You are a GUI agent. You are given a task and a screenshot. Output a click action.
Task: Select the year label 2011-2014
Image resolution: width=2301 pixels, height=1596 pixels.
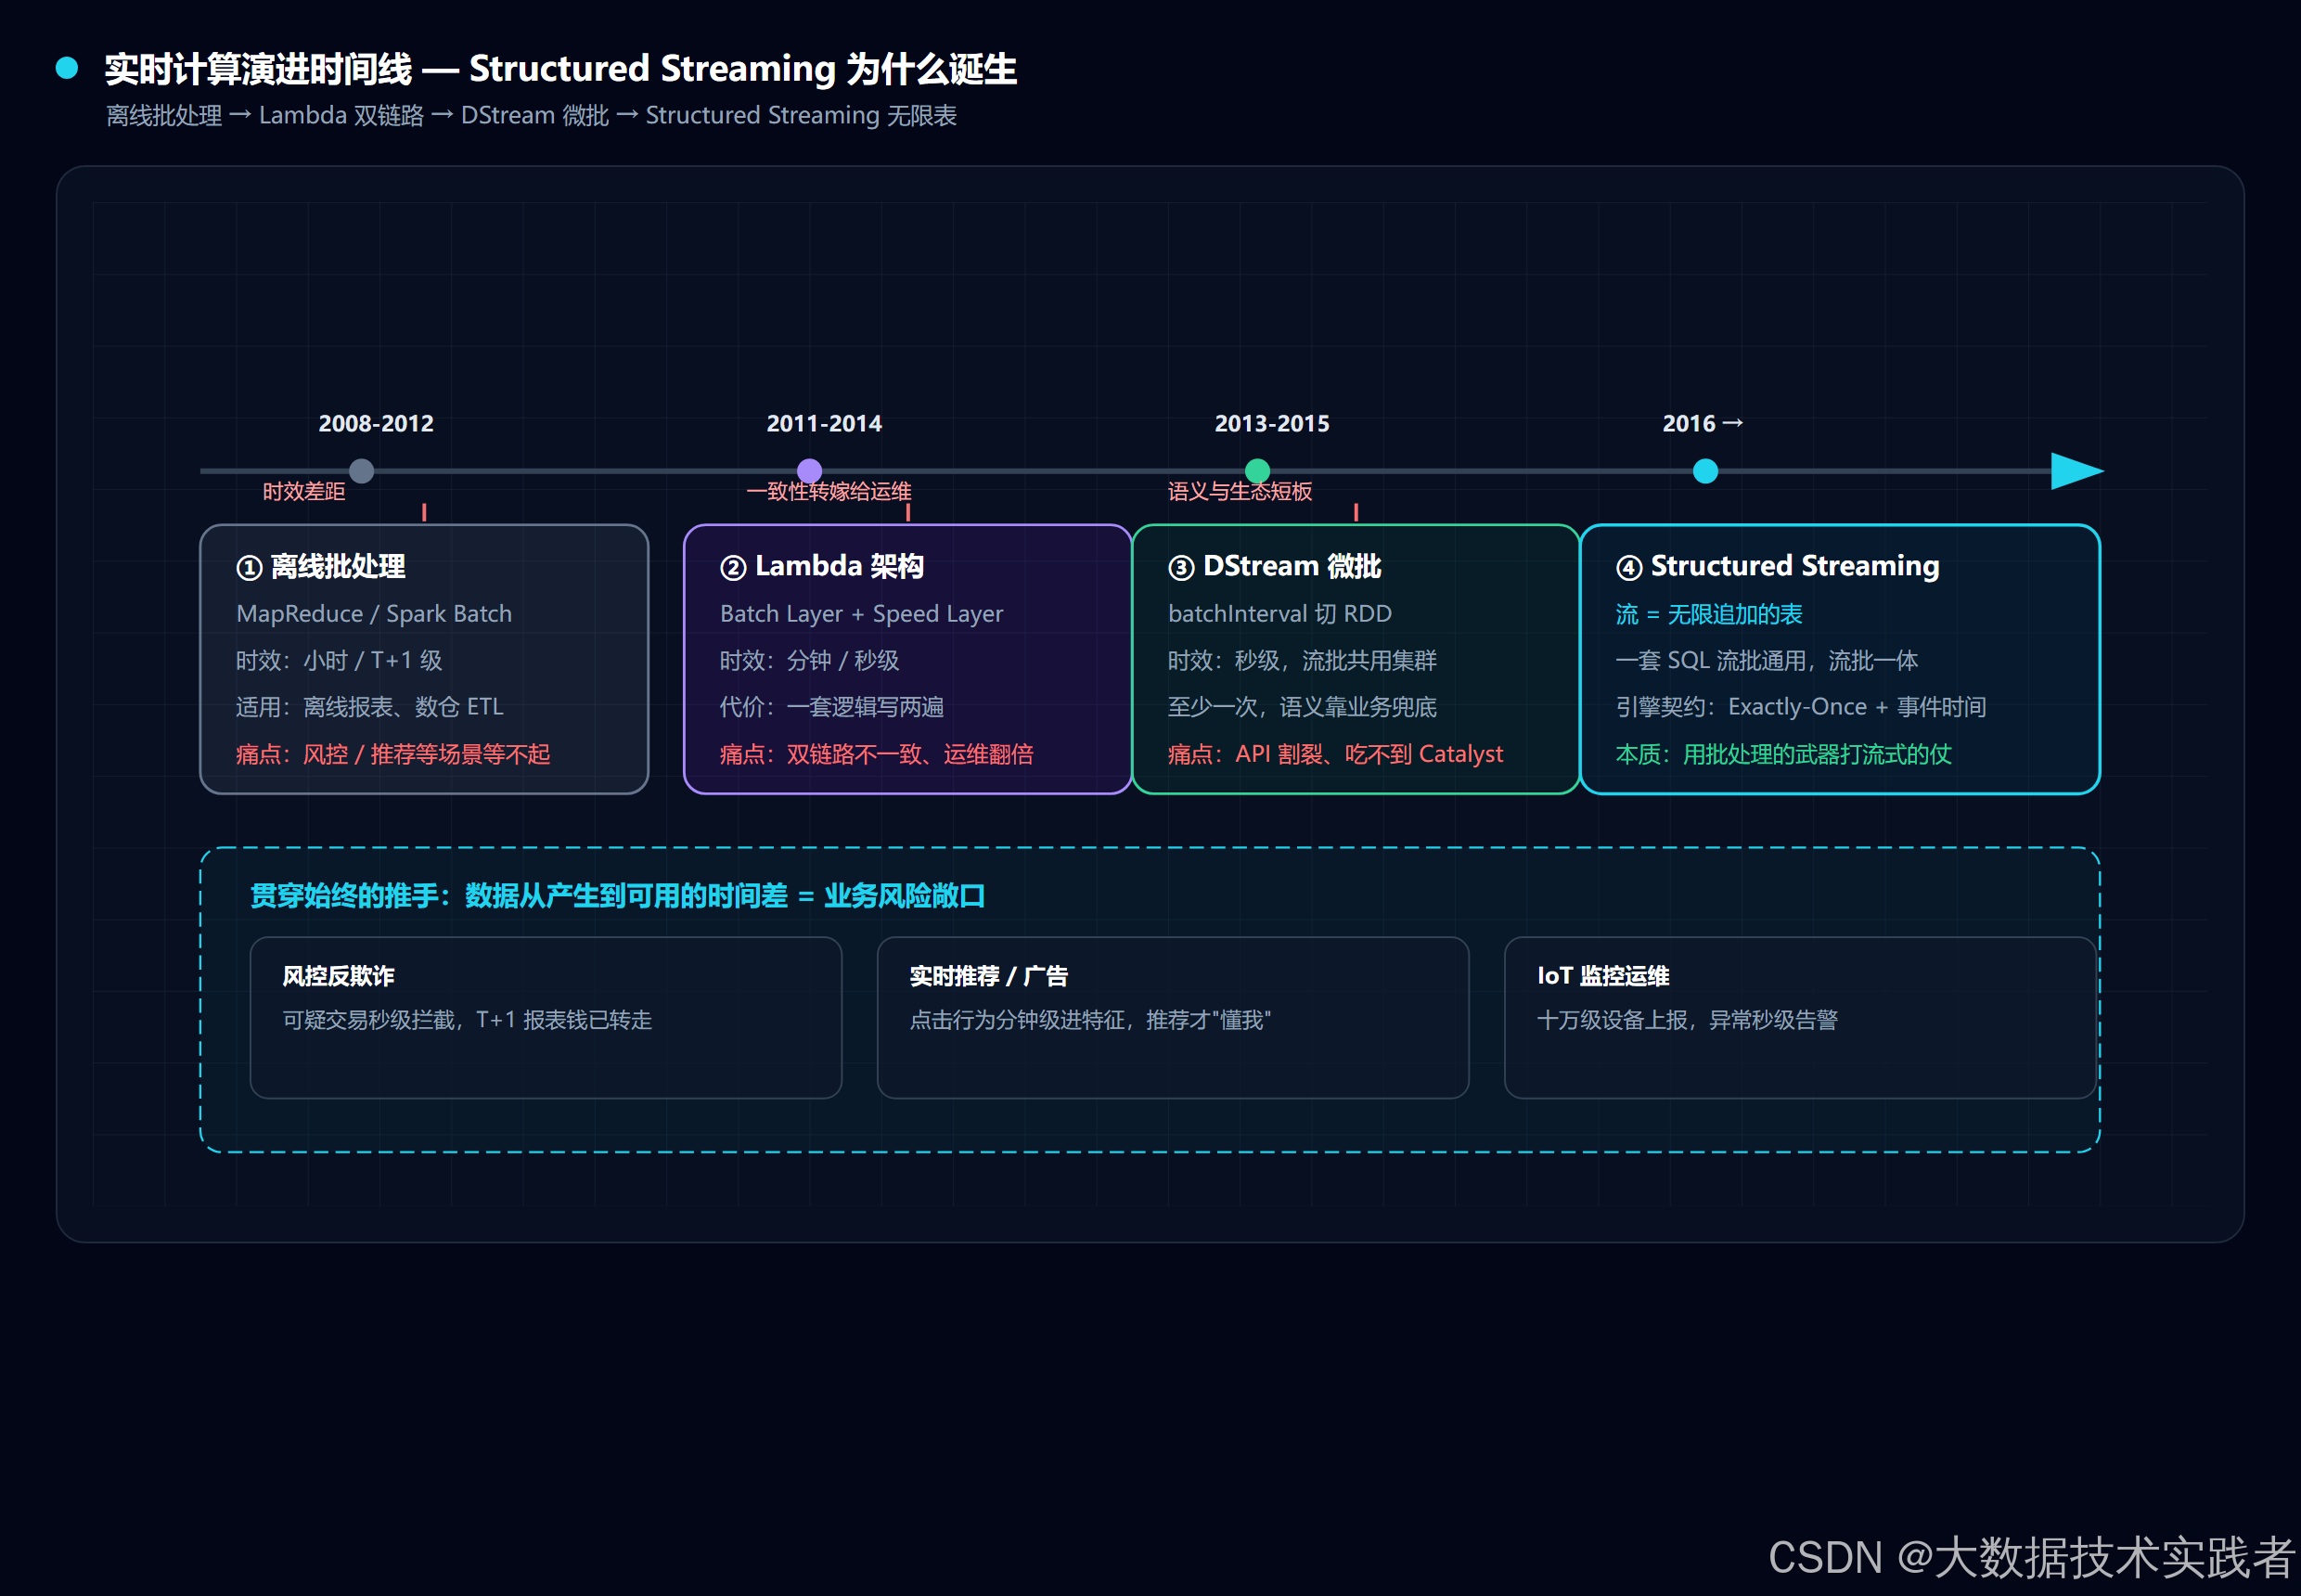(x=824, y=424)
